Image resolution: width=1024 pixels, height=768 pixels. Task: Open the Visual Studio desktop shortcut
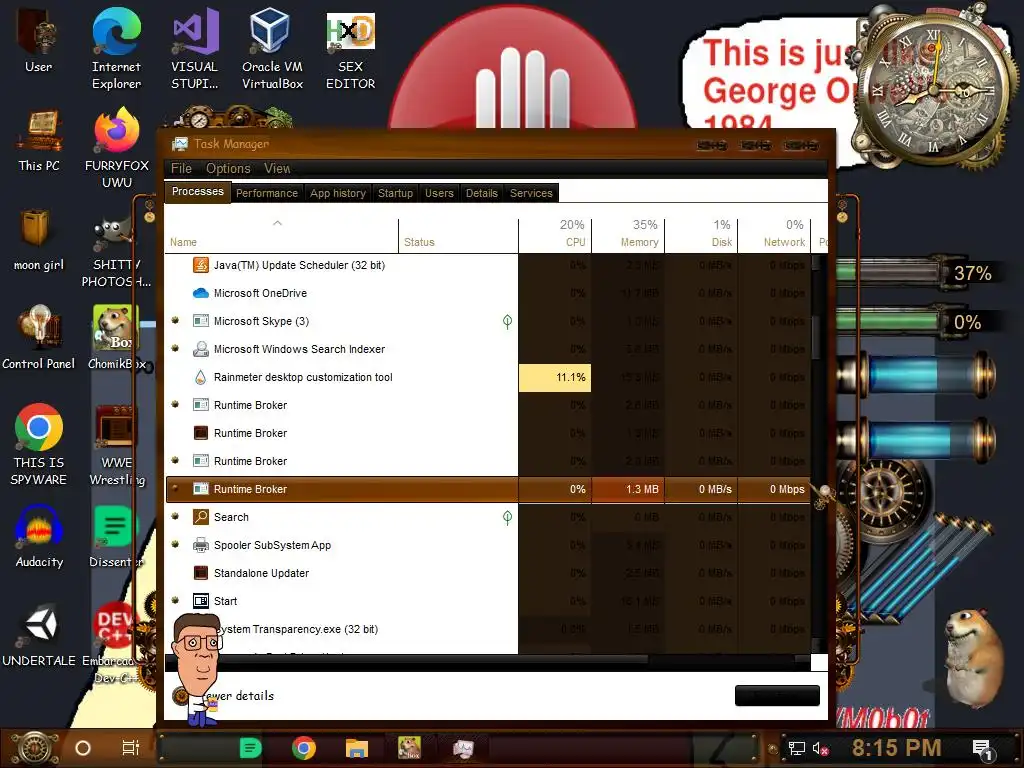[x=195, y=47]
